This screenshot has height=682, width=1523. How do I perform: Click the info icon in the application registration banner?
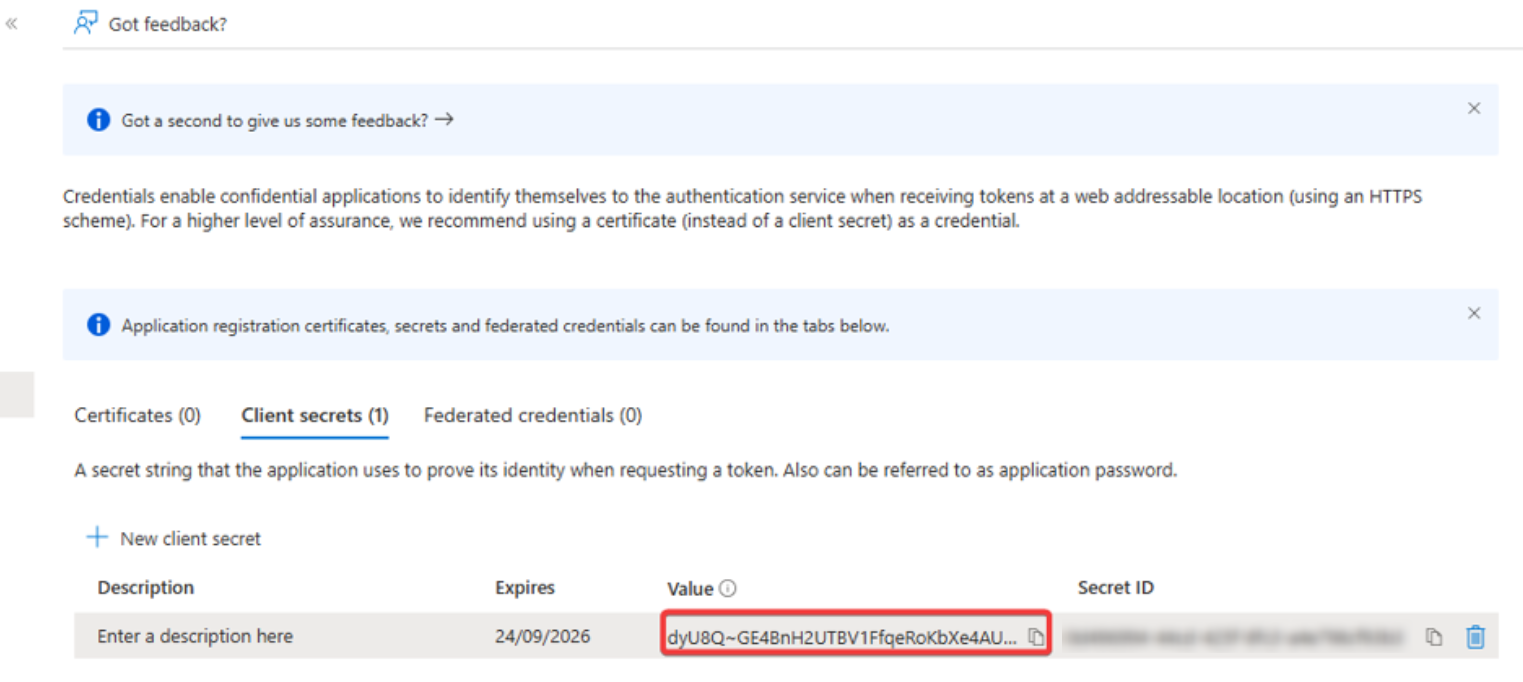[98, 325]
